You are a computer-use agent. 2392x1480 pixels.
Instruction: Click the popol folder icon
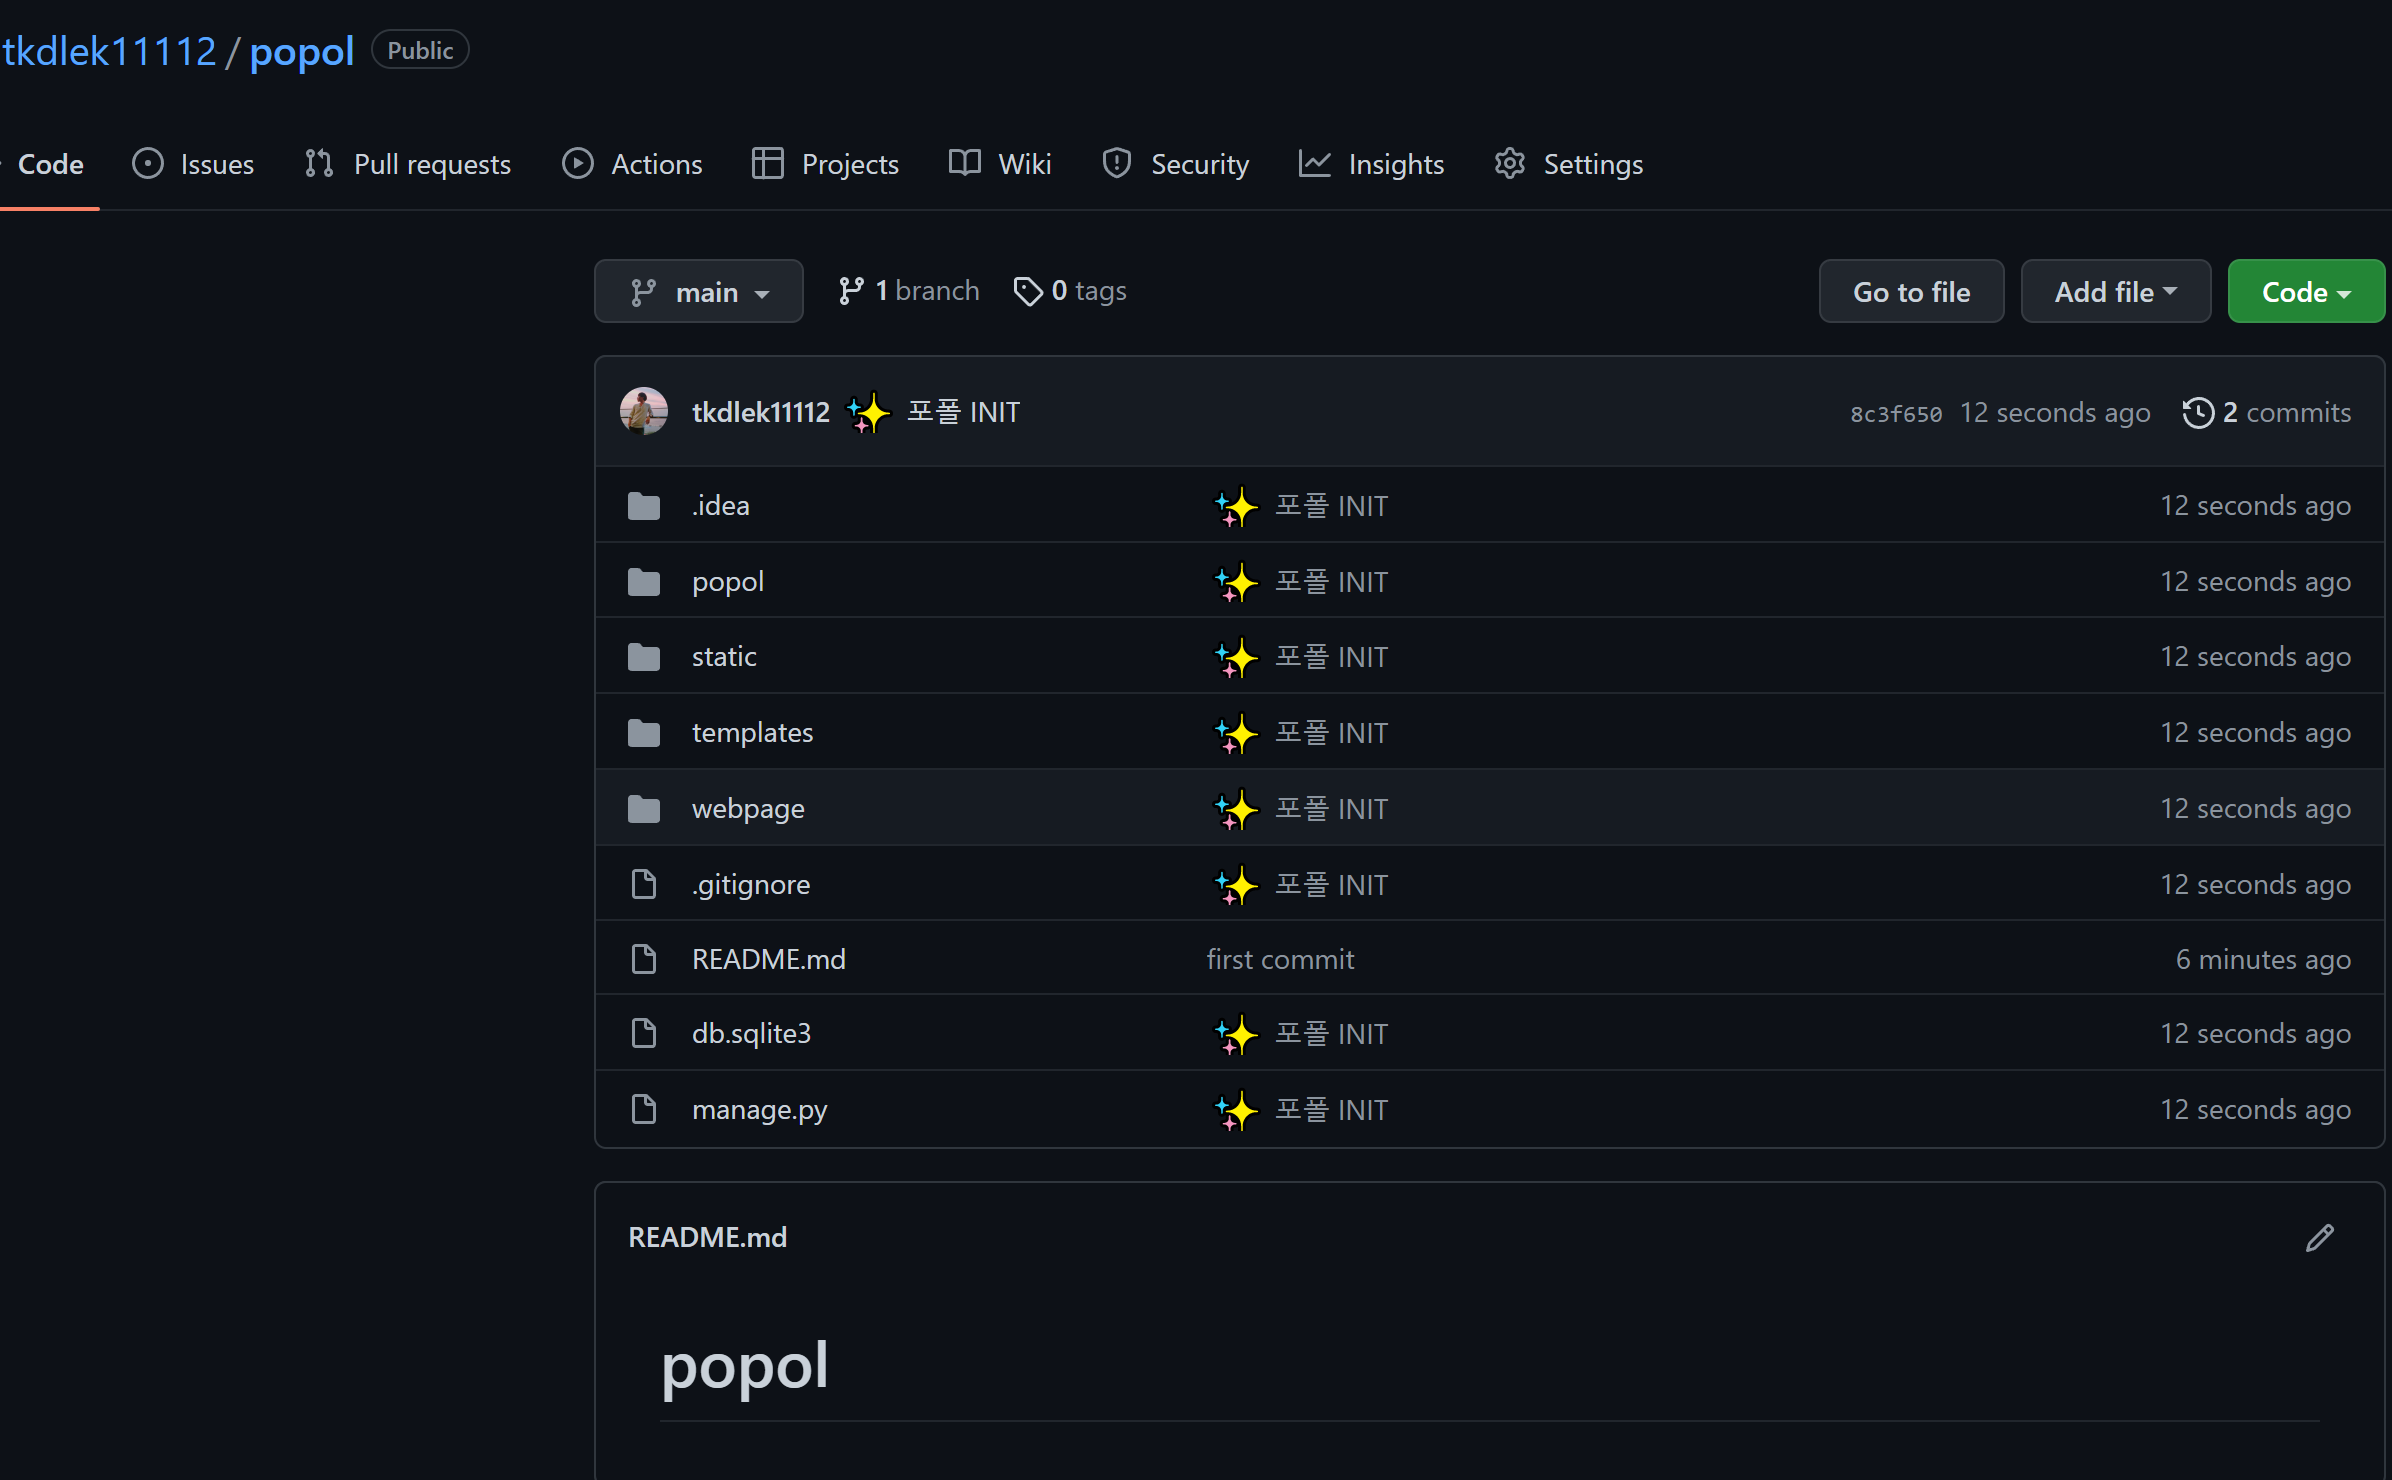644,582
